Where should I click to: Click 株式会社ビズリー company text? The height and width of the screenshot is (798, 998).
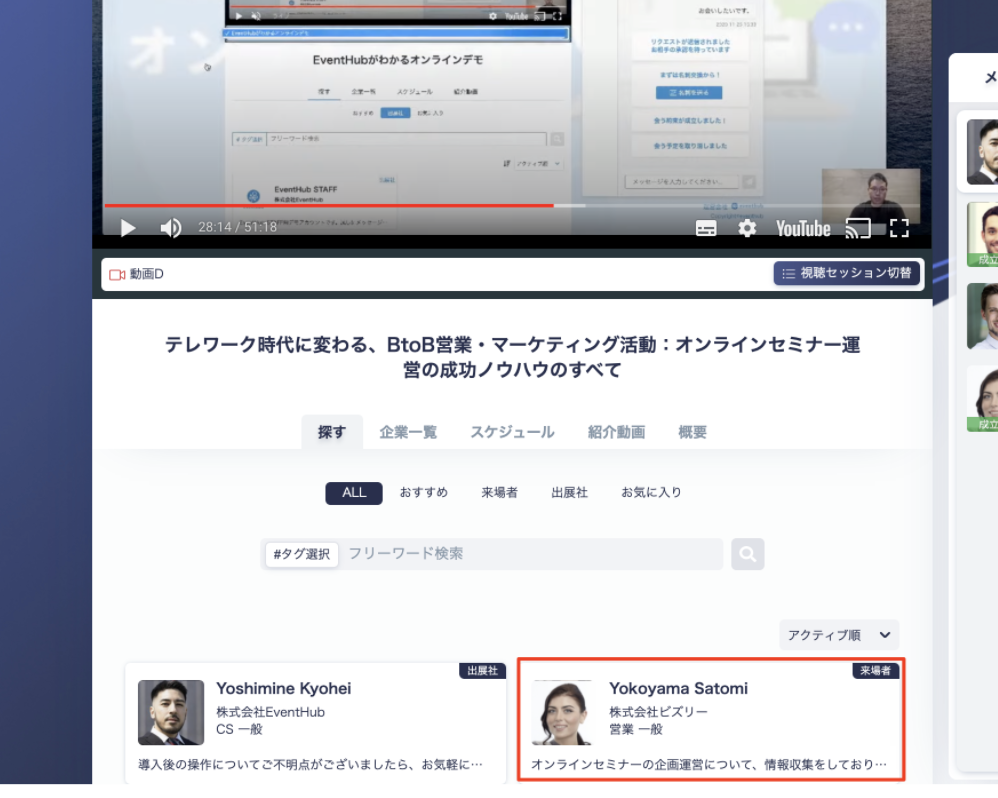point(658,712)
